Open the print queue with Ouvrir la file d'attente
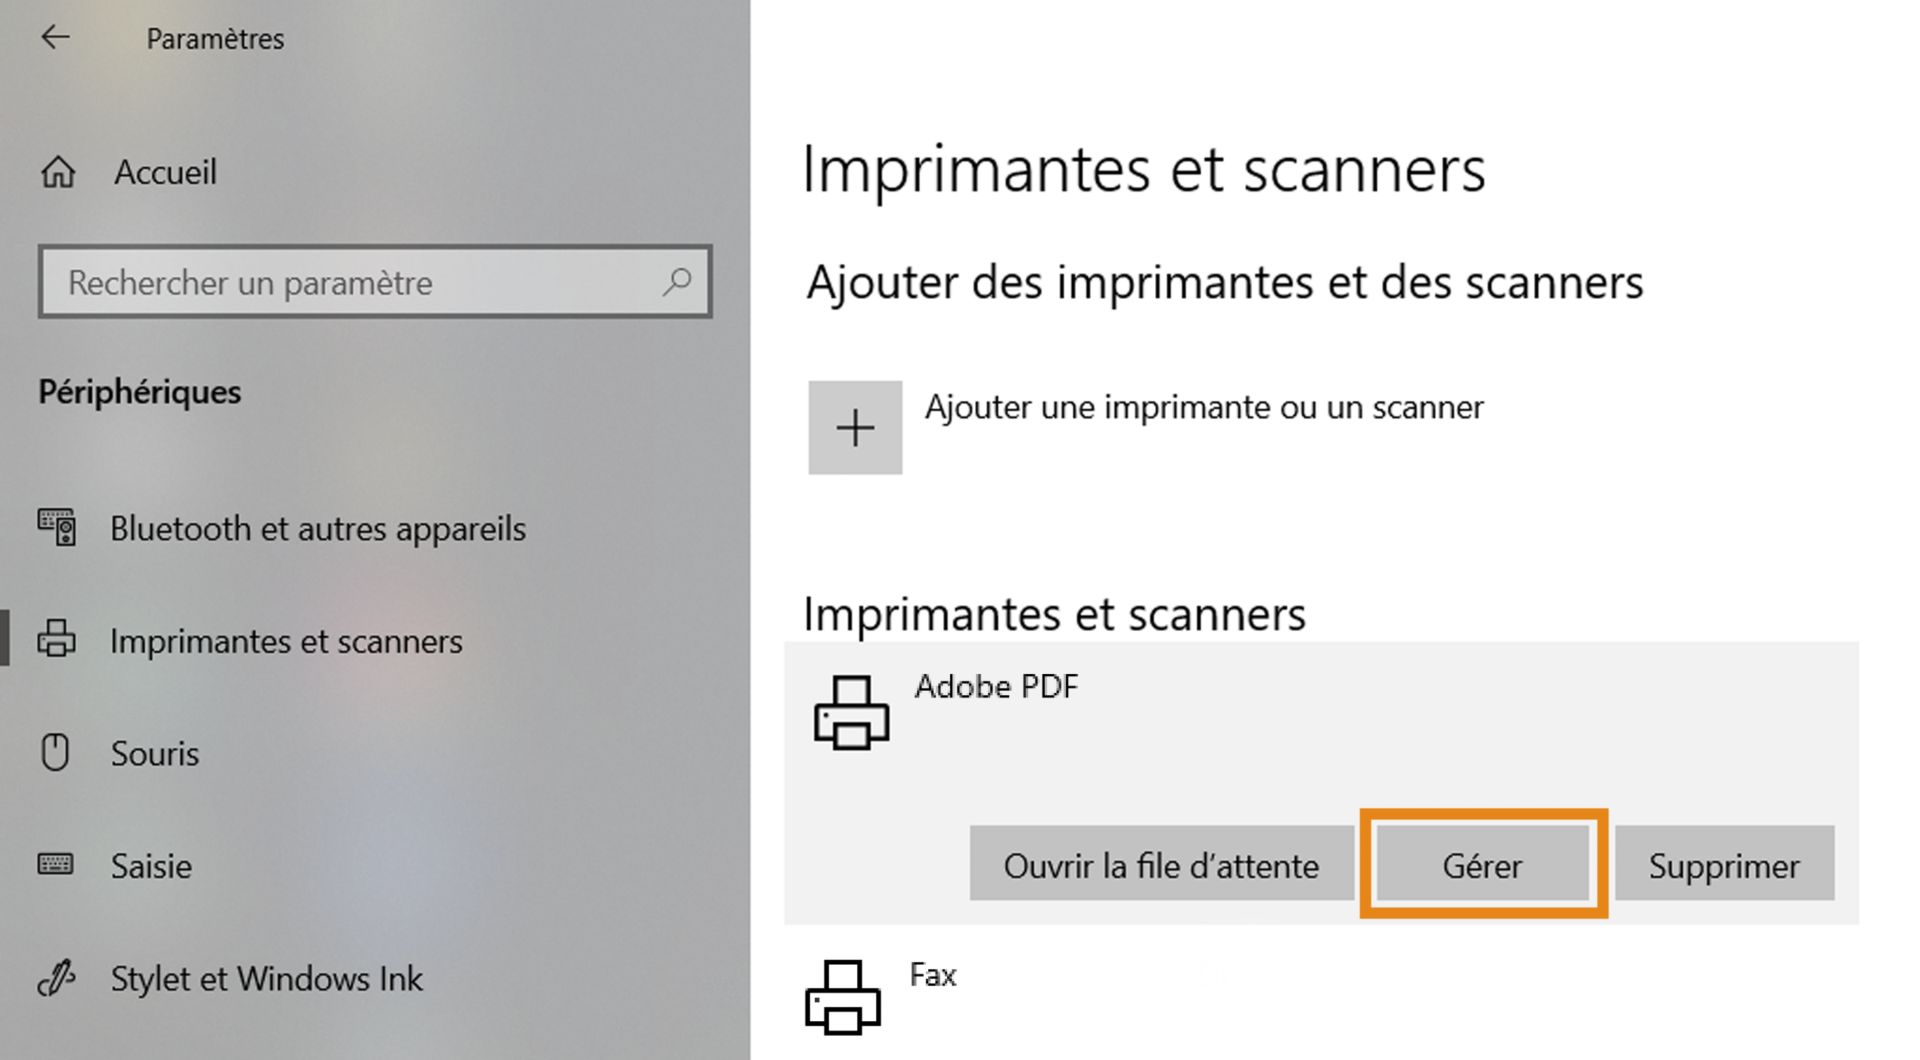Viewport: 1920px width, 1060px height. [x=1160, y=864]
